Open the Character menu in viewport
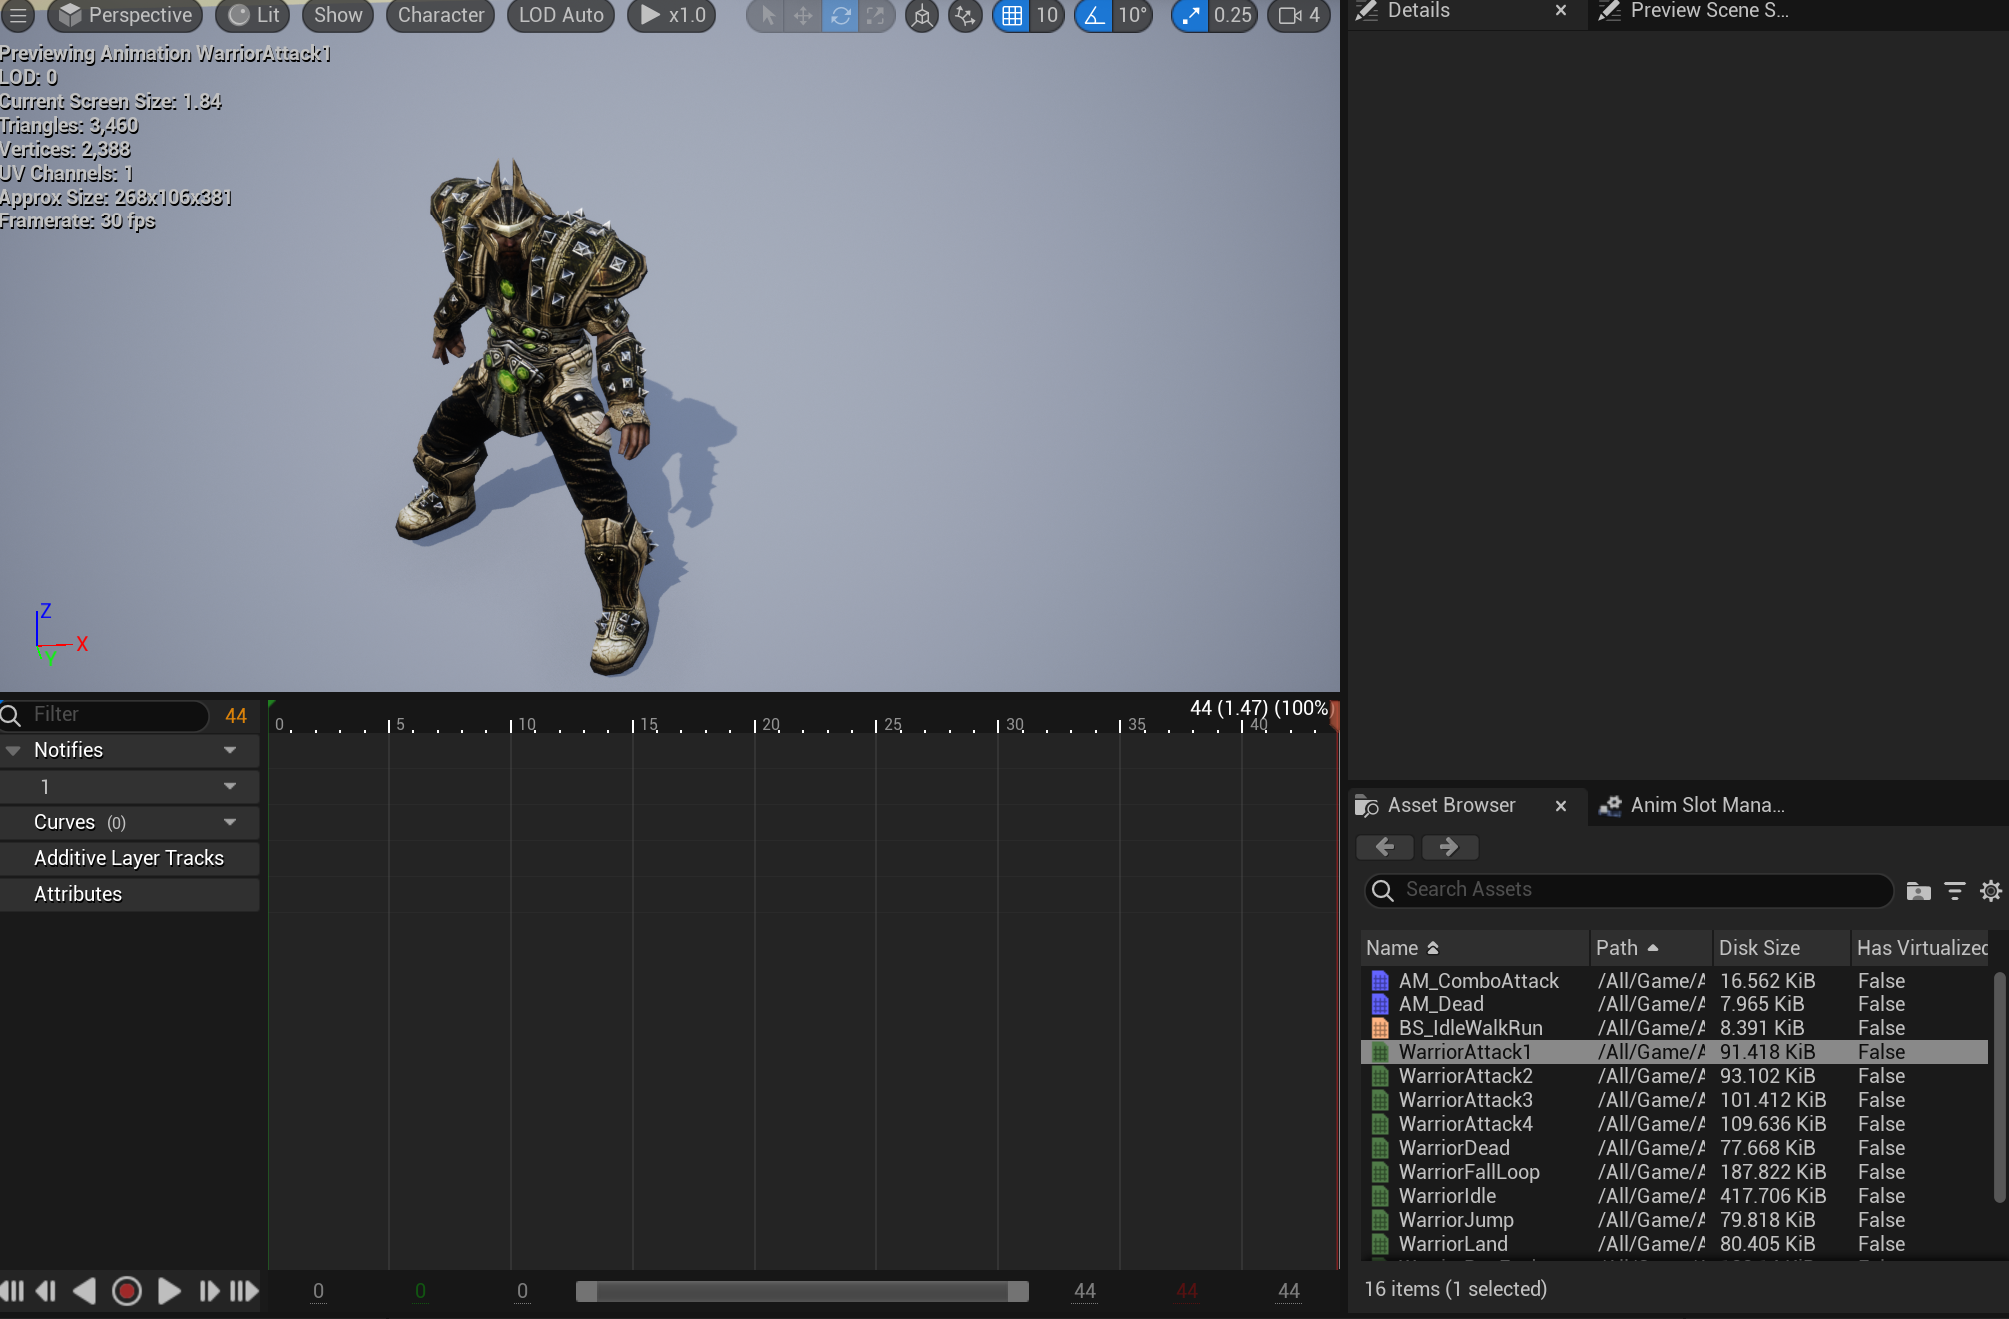The height and width of the screenshot is (1319, 2009). 440,15
